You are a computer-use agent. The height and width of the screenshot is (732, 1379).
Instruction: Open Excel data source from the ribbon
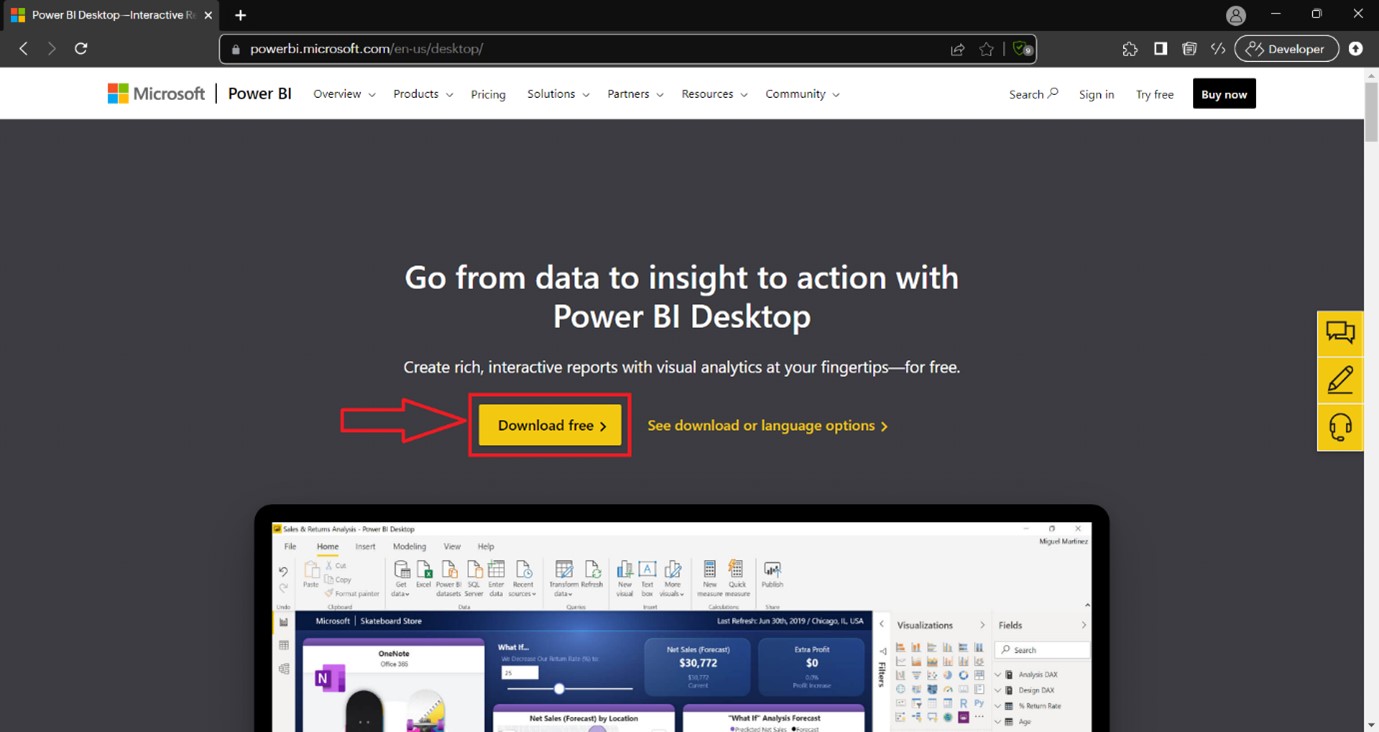click(424, 570)
